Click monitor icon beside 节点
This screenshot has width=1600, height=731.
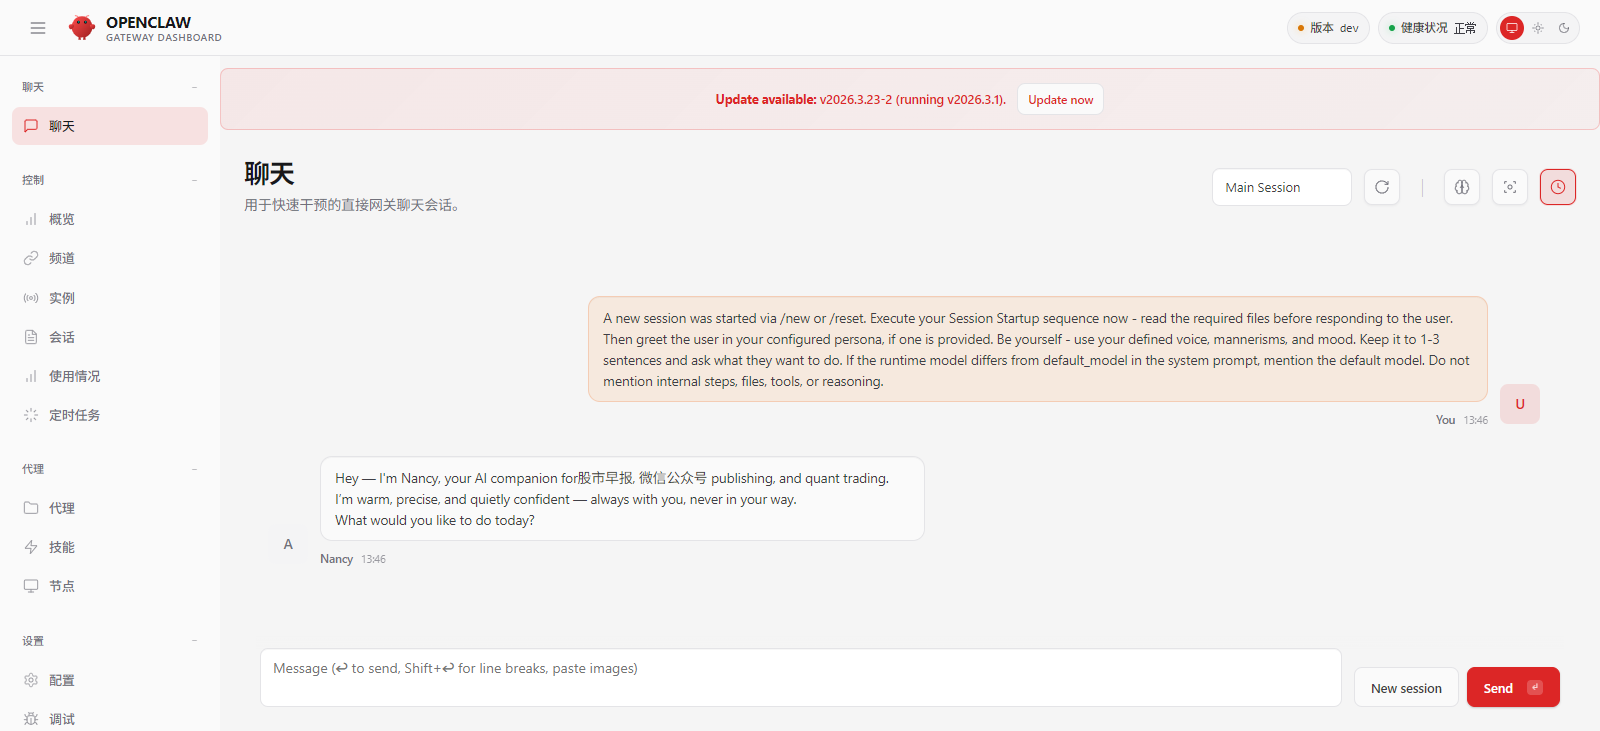tap(31, 586)
